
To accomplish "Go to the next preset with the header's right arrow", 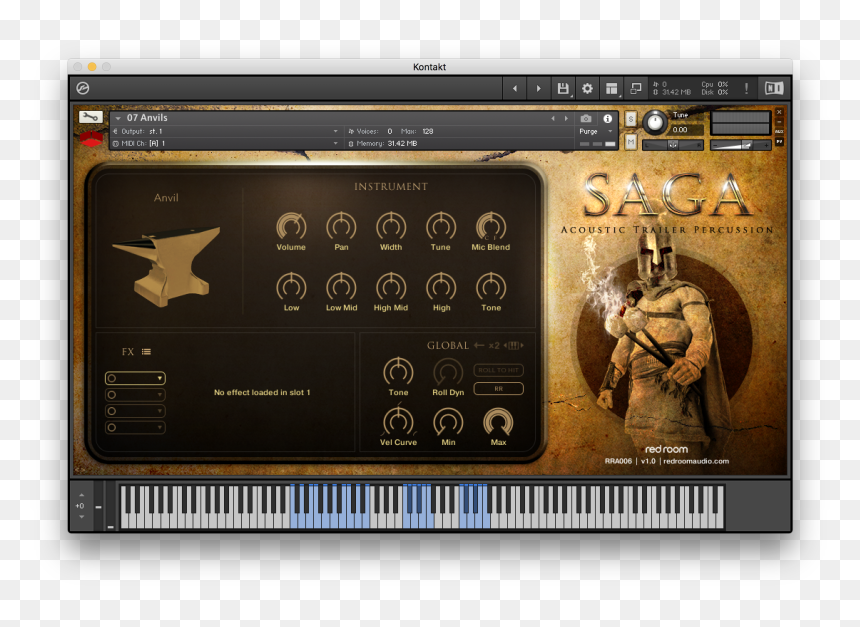I will pyautogui.click(x=538, y=88).
